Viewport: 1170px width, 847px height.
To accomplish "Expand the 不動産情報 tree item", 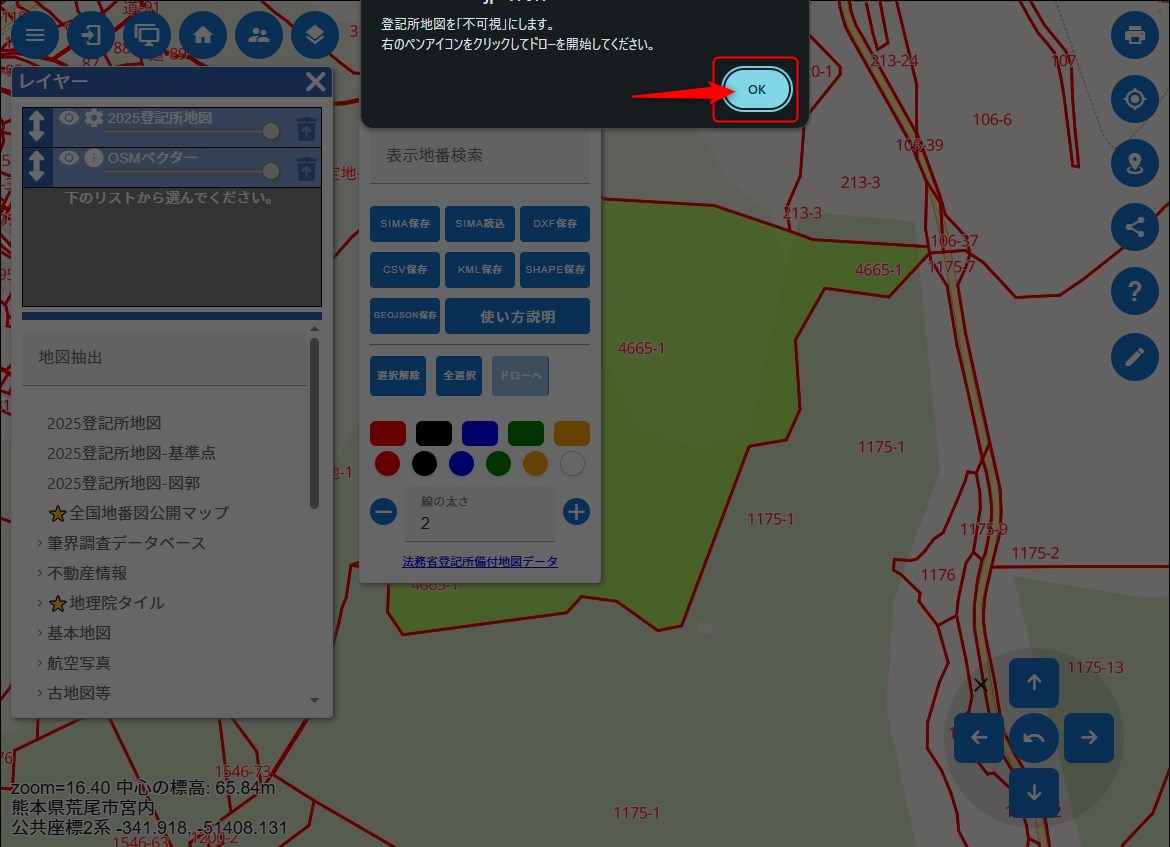I will 87,573.
